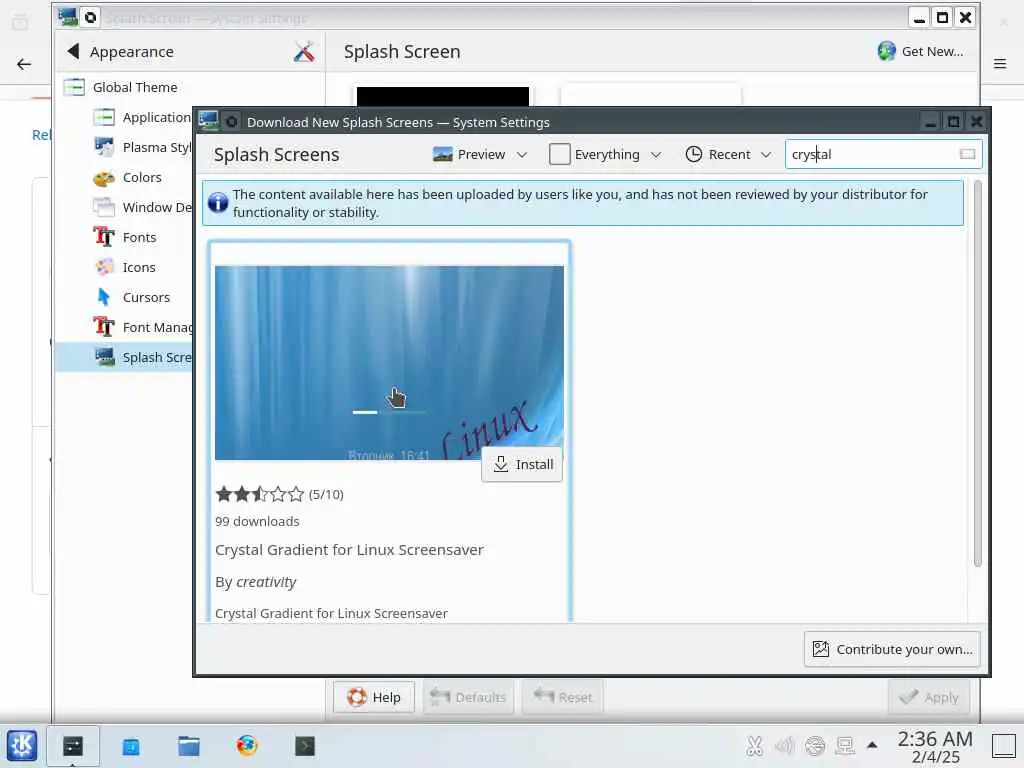Select Fonts in the sidebar

pyautogui.click(x=142, y=238)
